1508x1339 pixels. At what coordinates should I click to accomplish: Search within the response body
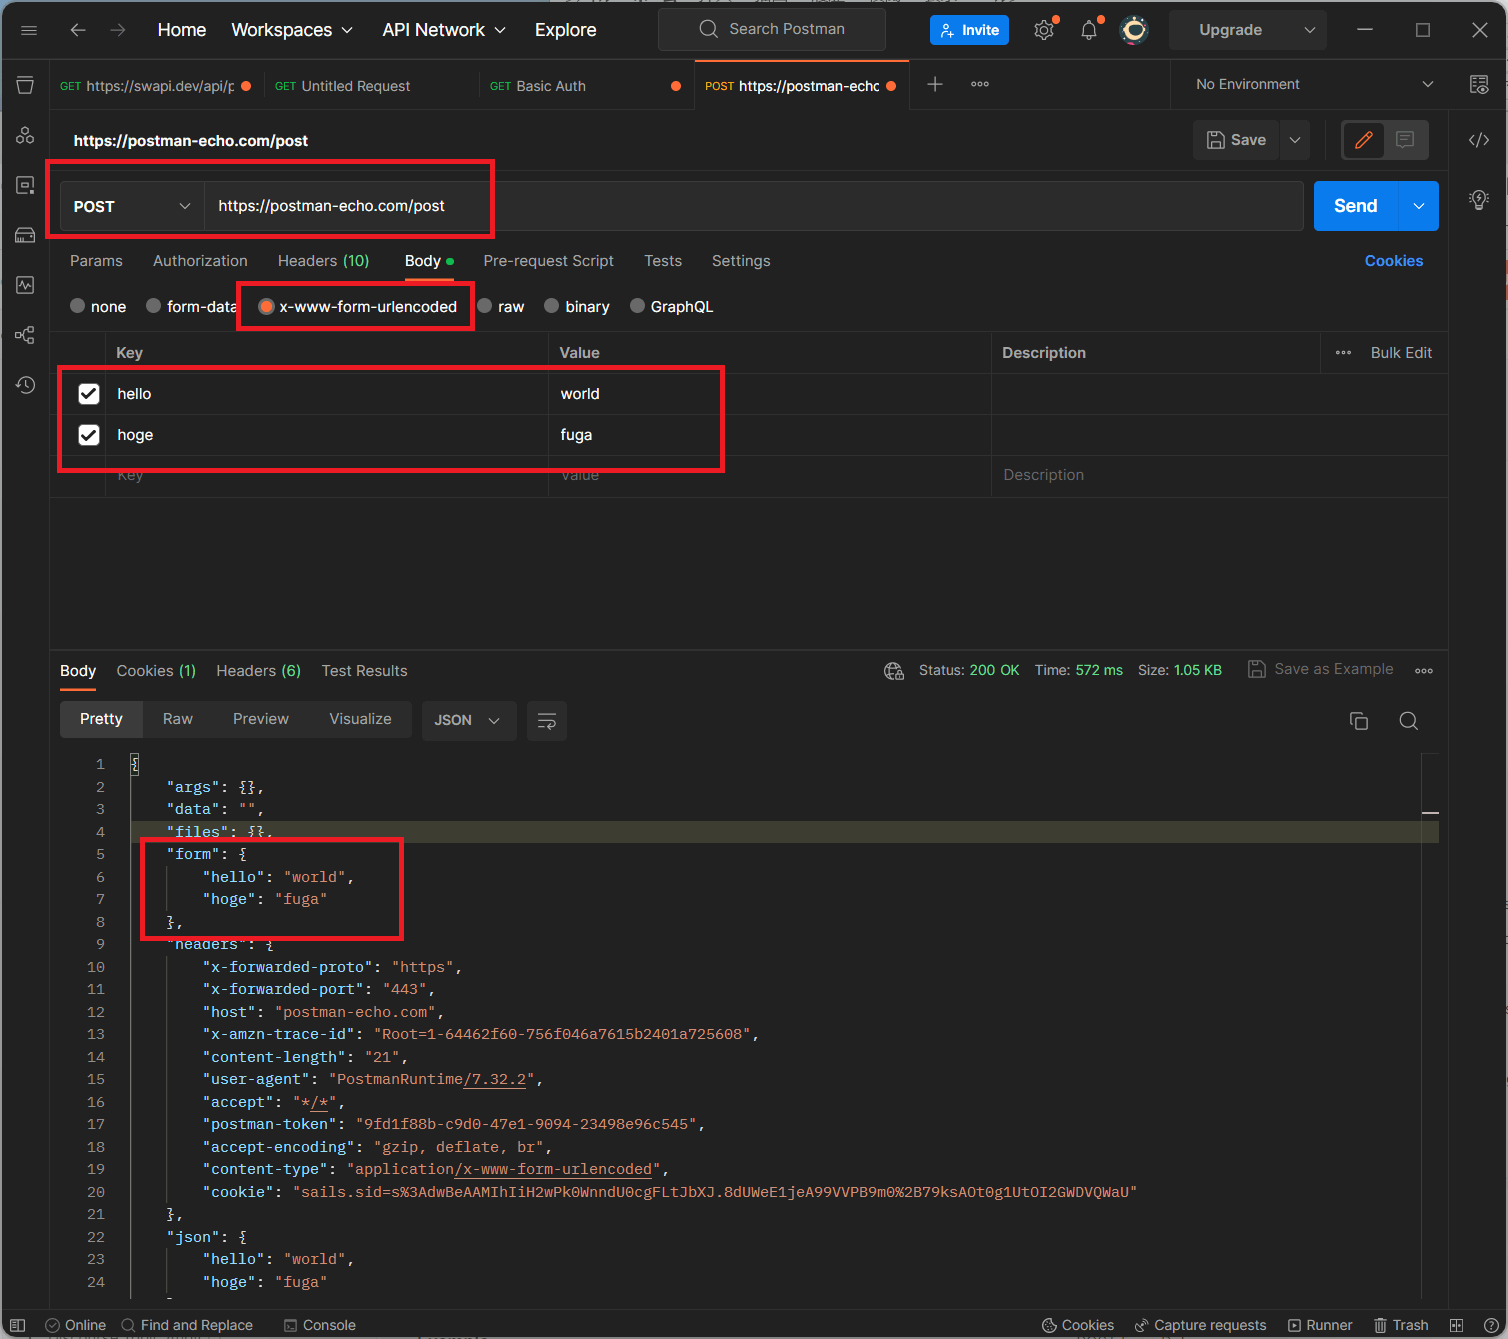(x=1409, y=721)
